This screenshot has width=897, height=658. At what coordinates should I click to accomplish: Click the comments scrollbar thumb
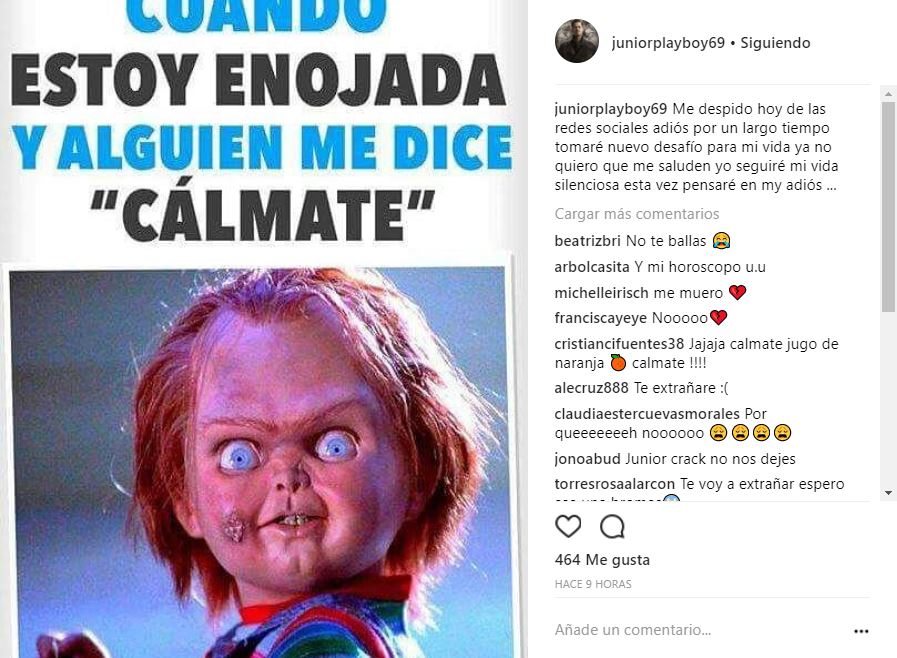point(888,207)
